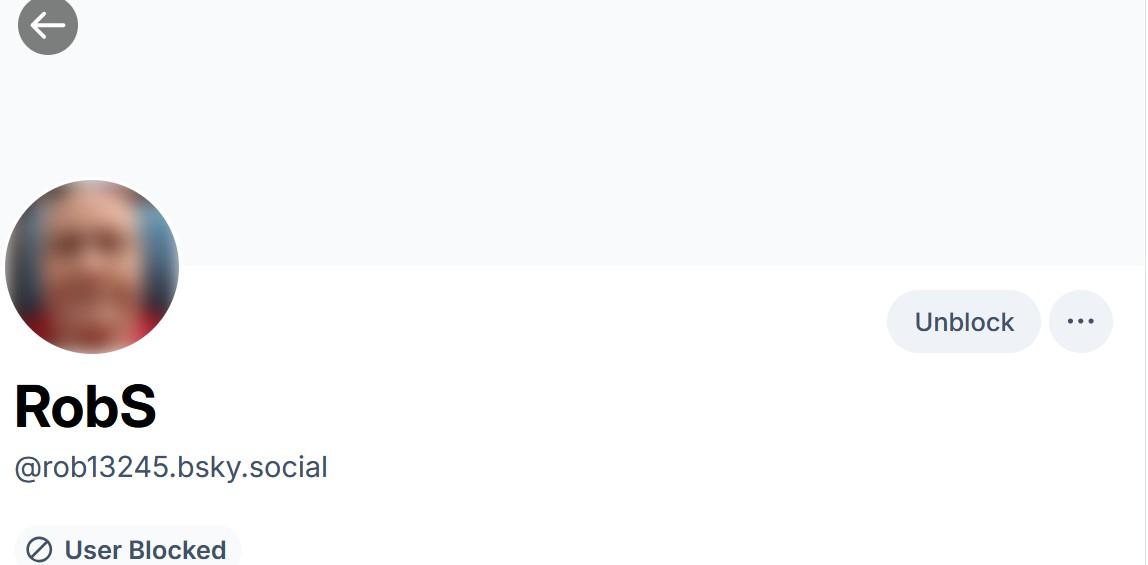Expand profile options via ellipsis button
Screen dimensions: 1148x565
pos(1080,322)
